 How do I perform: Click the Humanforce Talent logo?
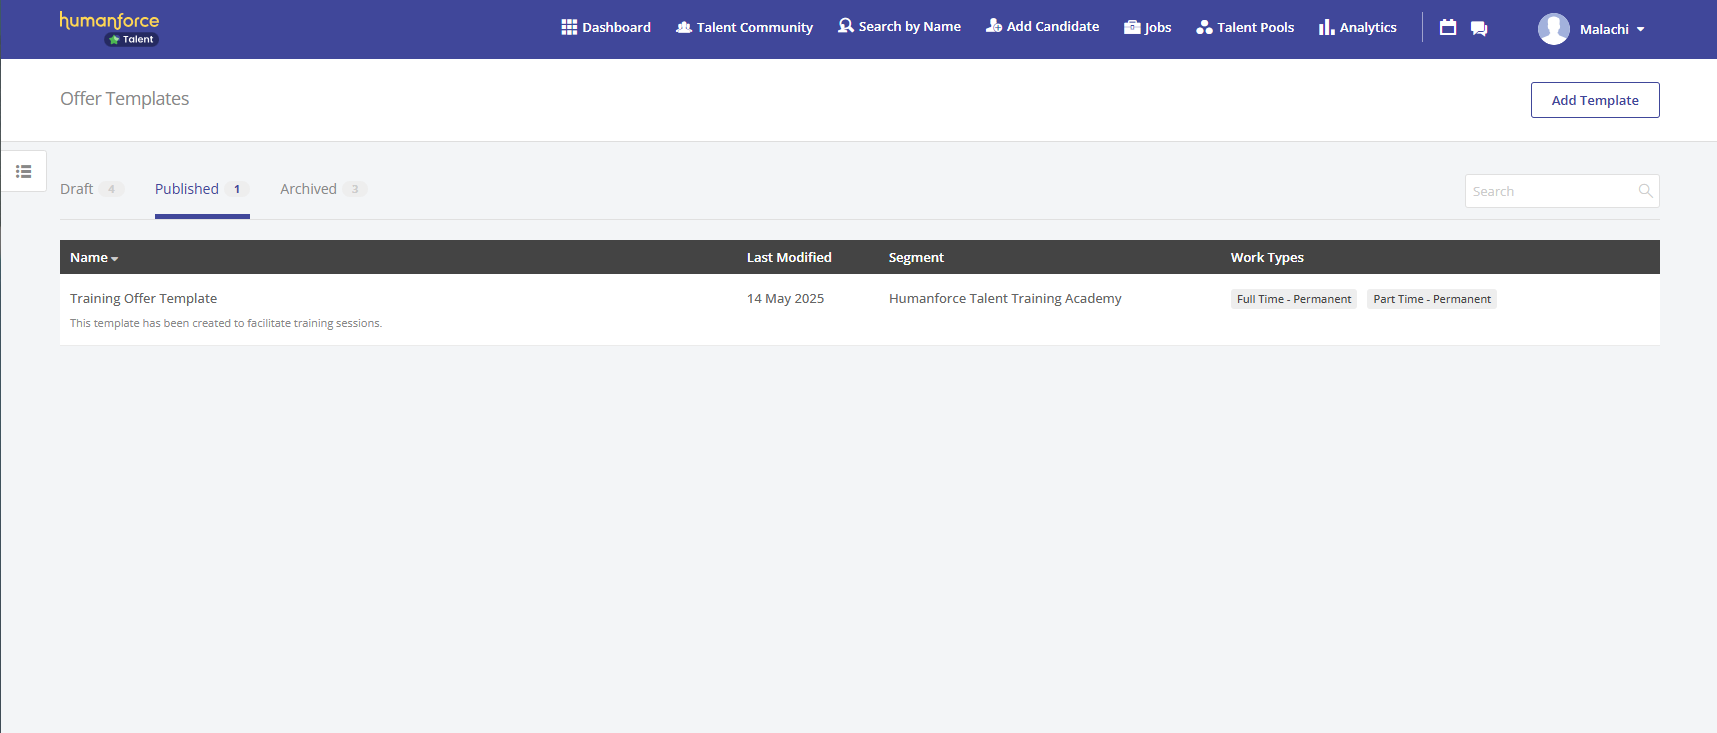[110, 28]
